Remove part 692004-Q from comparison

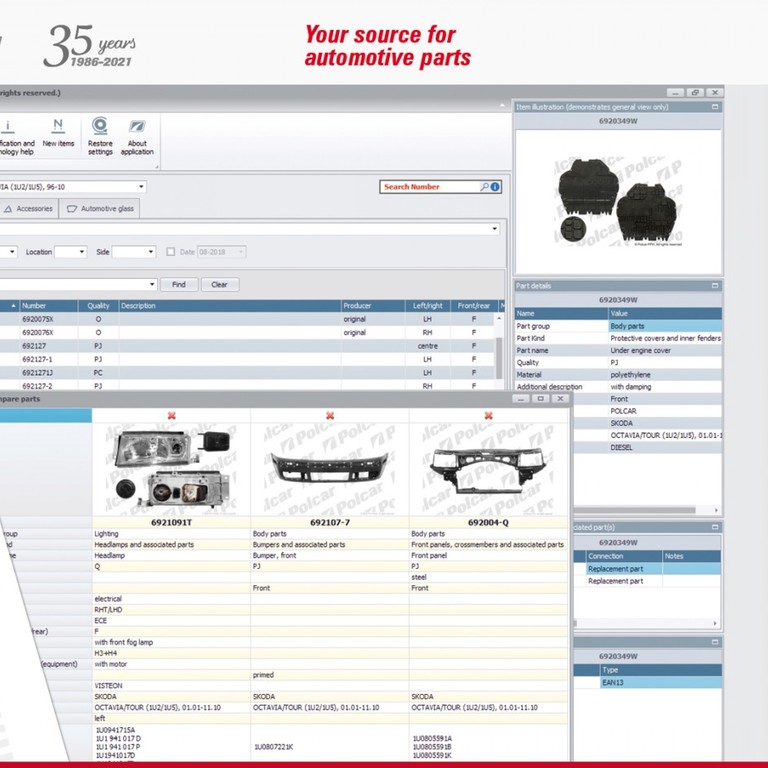coord(488,416)
